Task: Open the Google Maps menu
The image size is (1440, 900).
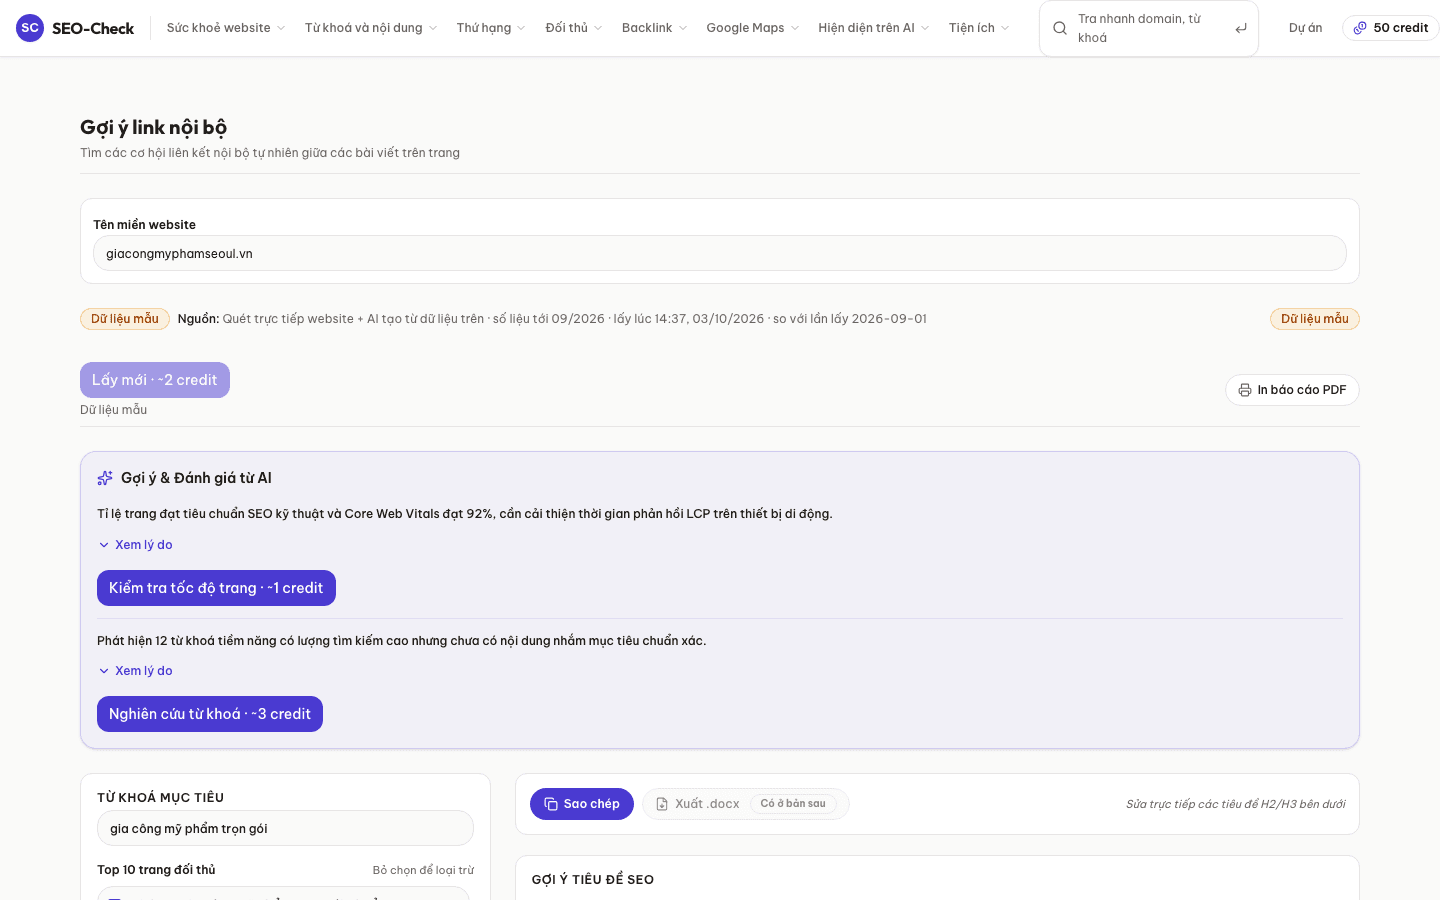Action: 753,28
